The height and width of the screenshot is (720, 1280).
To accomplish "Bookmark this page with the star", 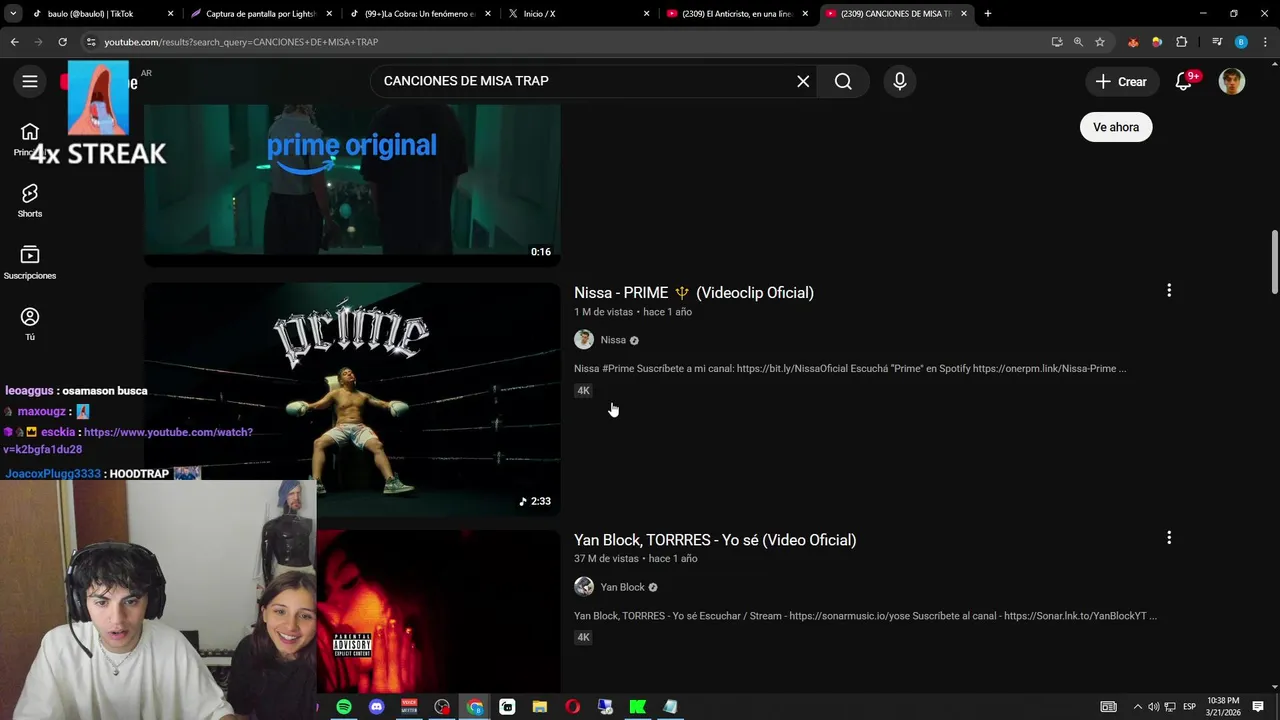I will click(x=1100, y=42).
